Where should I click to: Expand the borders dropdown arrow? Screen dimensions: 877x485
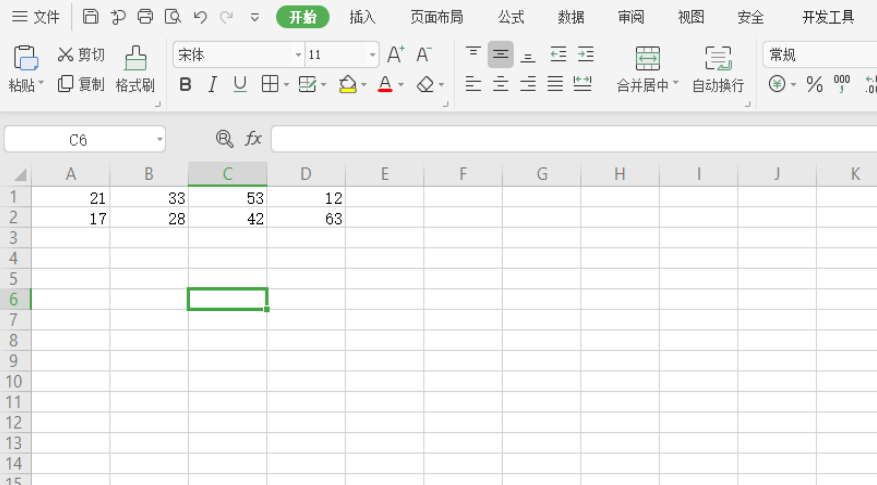click(286, 85)
